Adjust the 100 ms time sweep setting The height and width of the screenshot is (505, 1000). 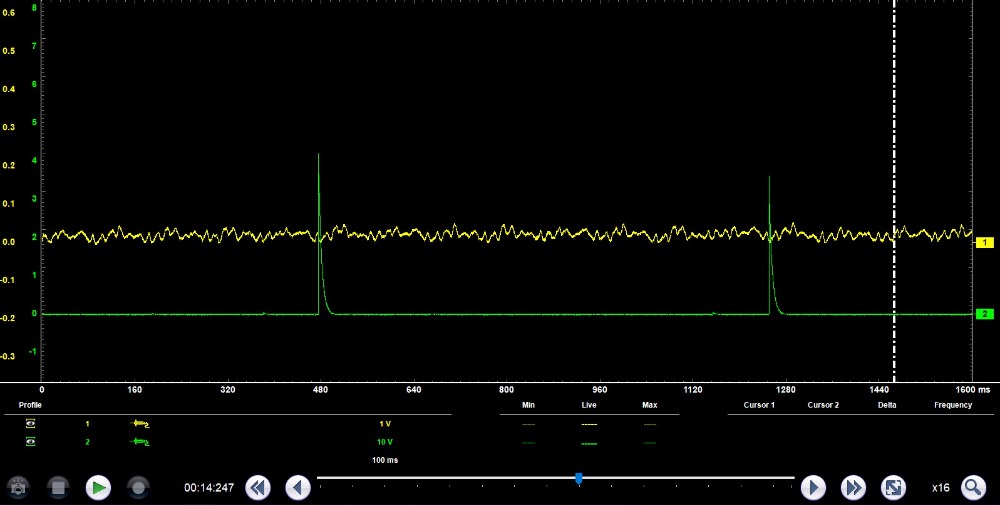coord(384,459)
